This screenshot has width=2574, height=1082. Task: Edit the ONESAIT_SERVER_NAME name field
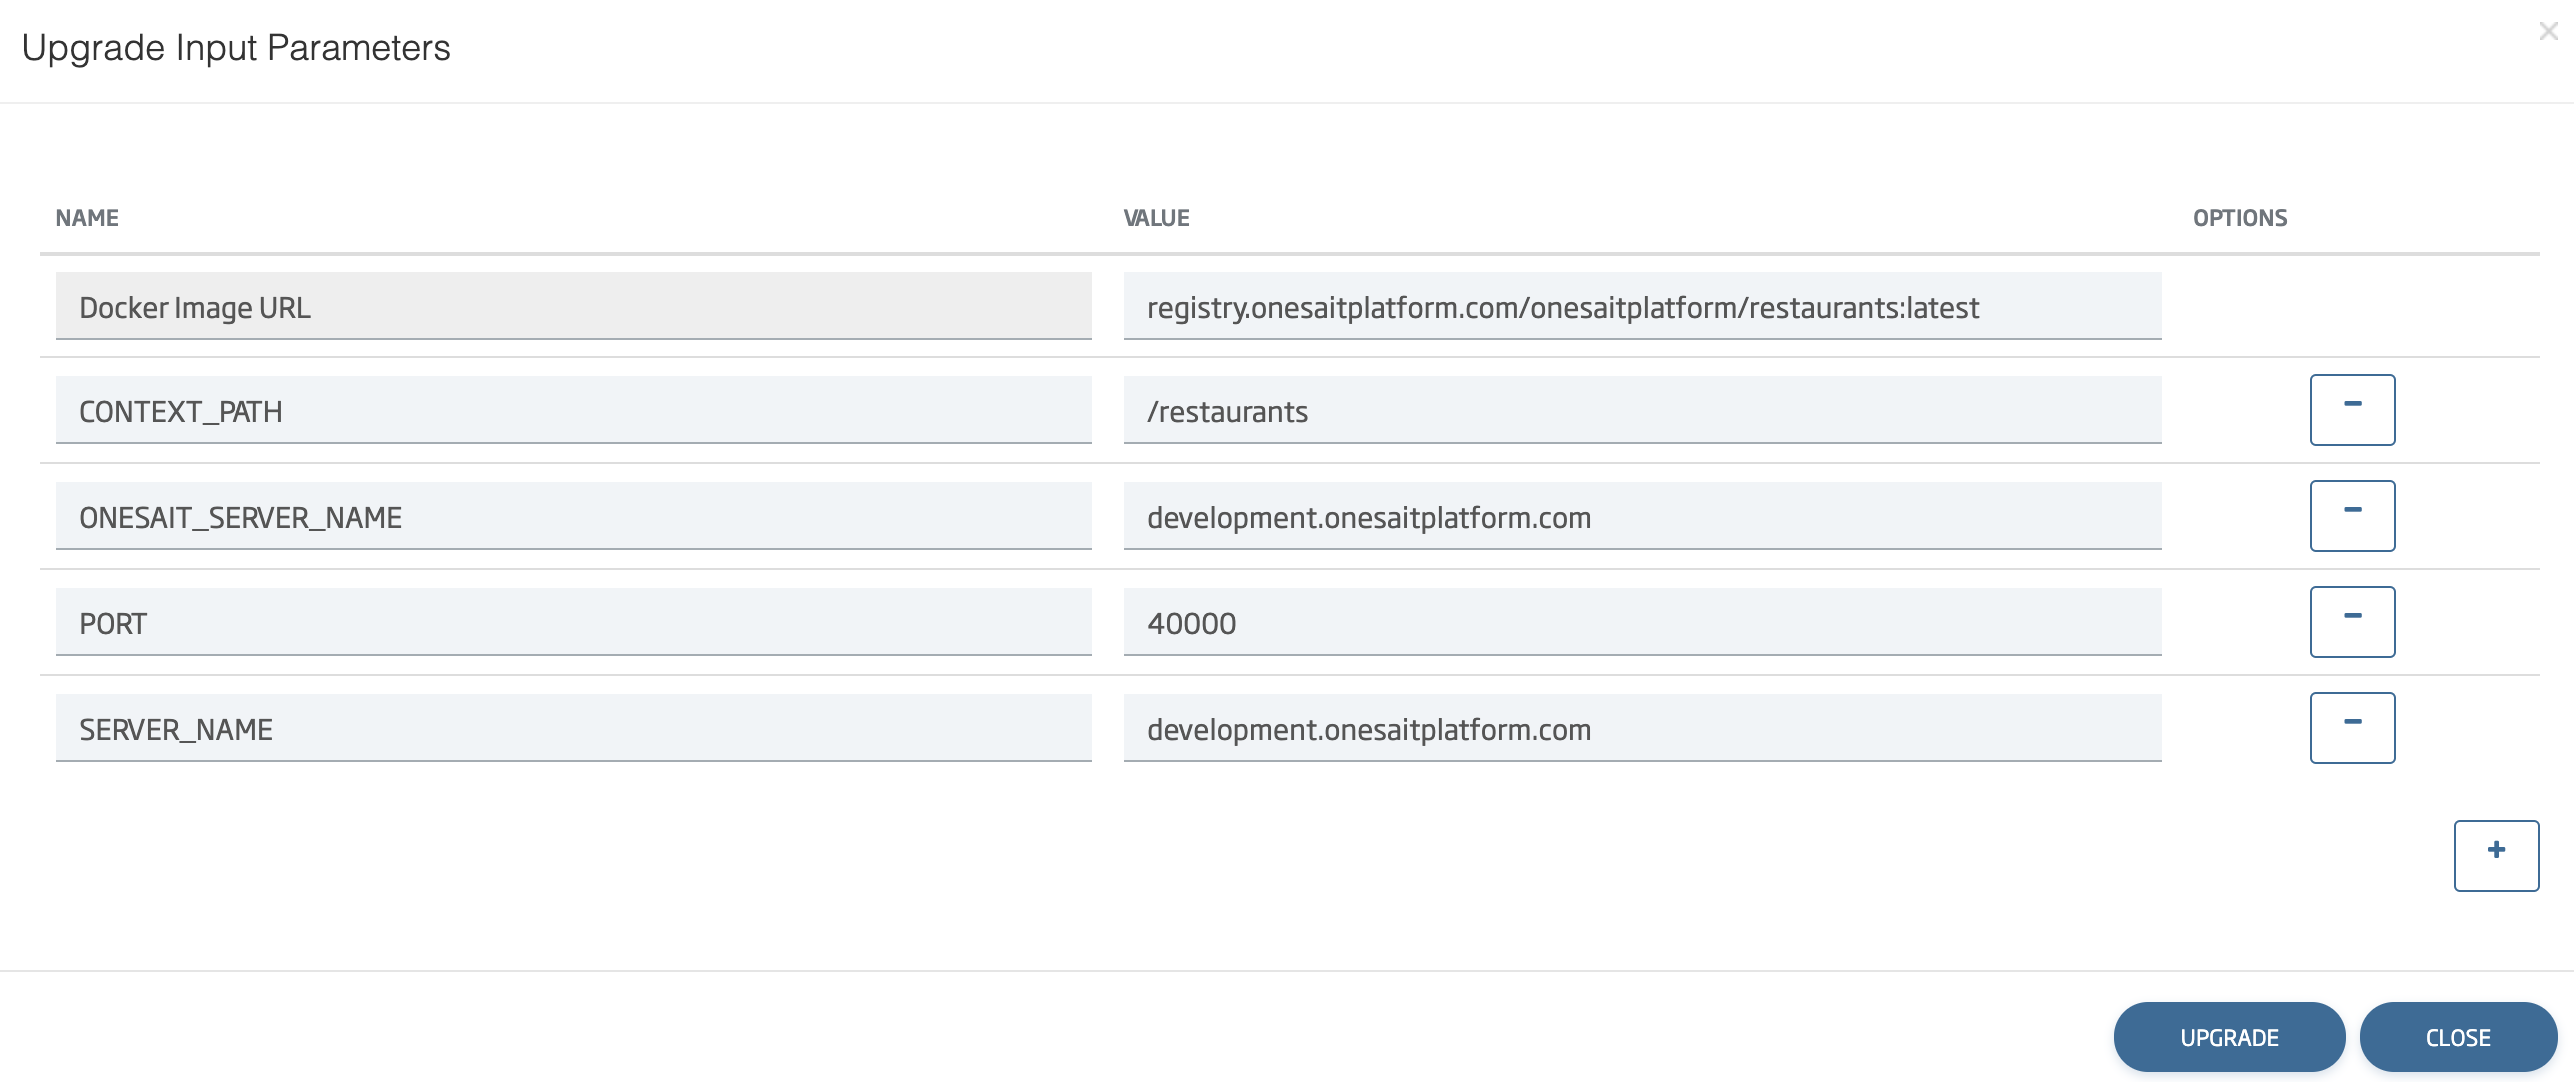[x=573, y=517]
